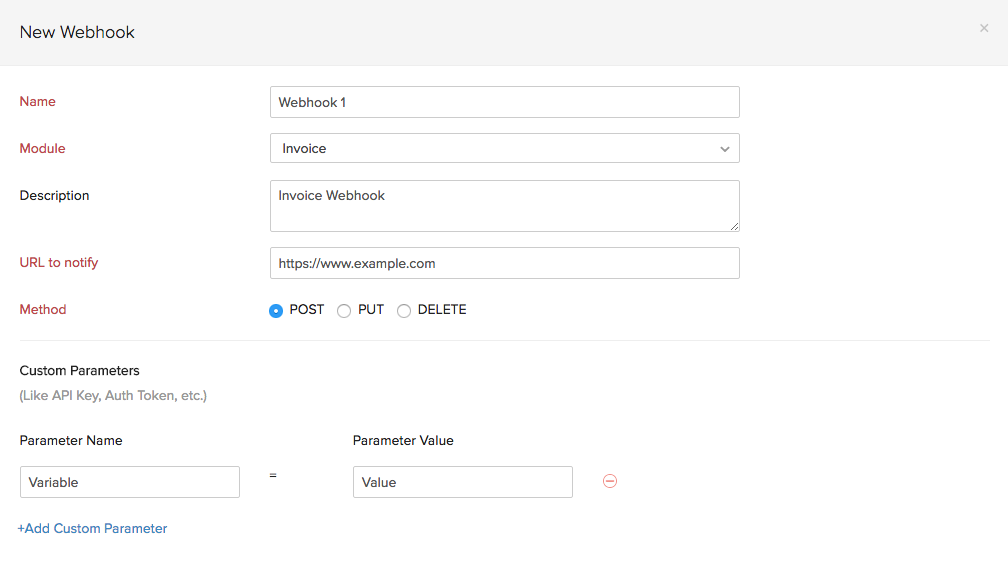
Task: Click the Module field label
Action: tap(43, 148)
